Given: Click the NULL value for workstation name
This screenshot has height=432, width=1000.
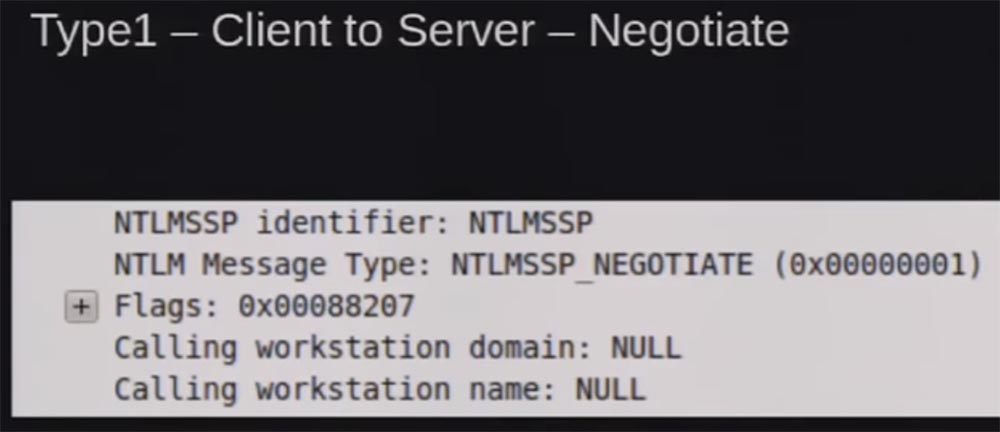Looking at the screenshot, I should pos(610,389).
